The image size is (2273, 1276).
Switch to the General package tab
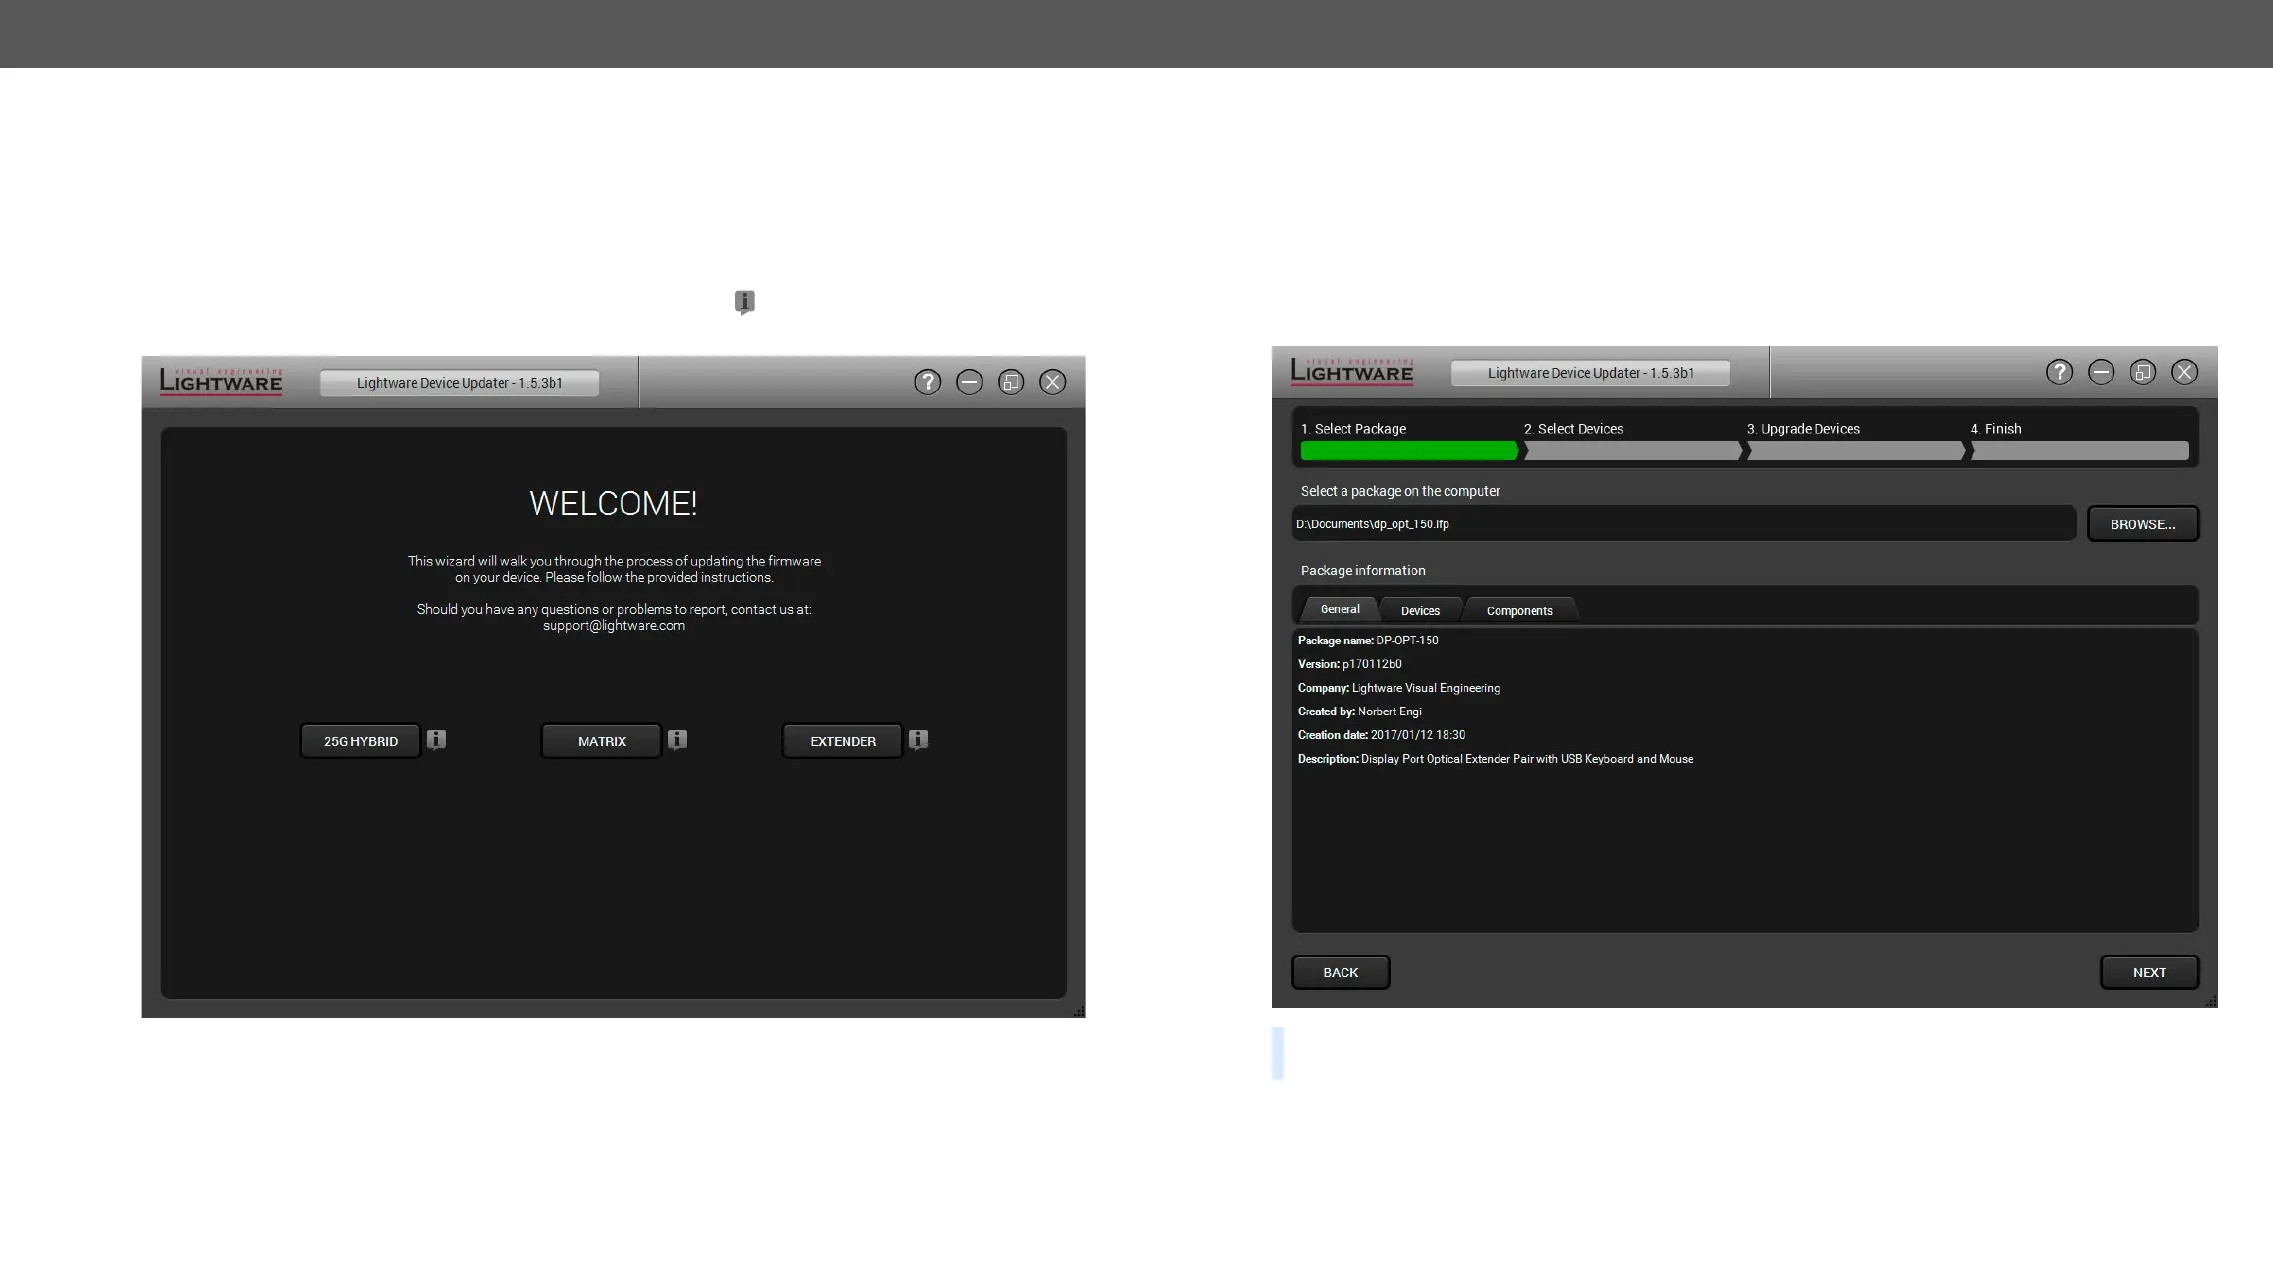click(1340, 609)
